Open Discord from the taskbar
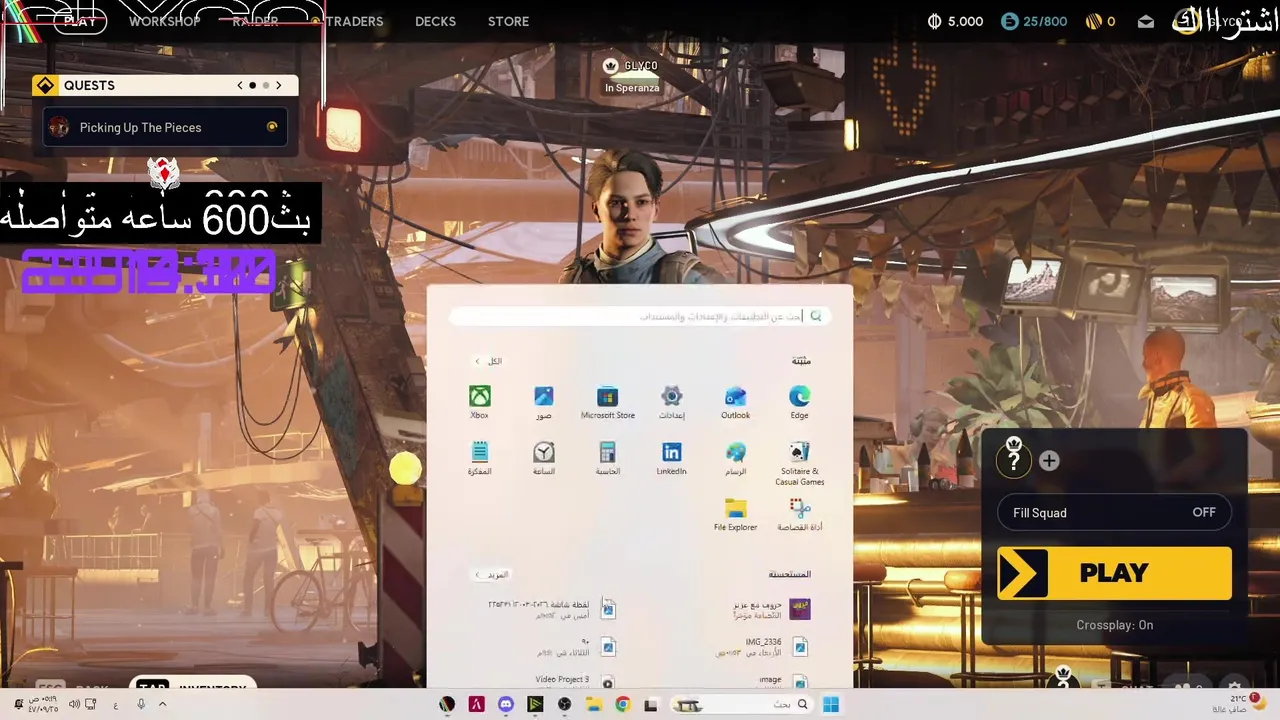This screenshot has width=1280, height=720. tap(505, 704)
